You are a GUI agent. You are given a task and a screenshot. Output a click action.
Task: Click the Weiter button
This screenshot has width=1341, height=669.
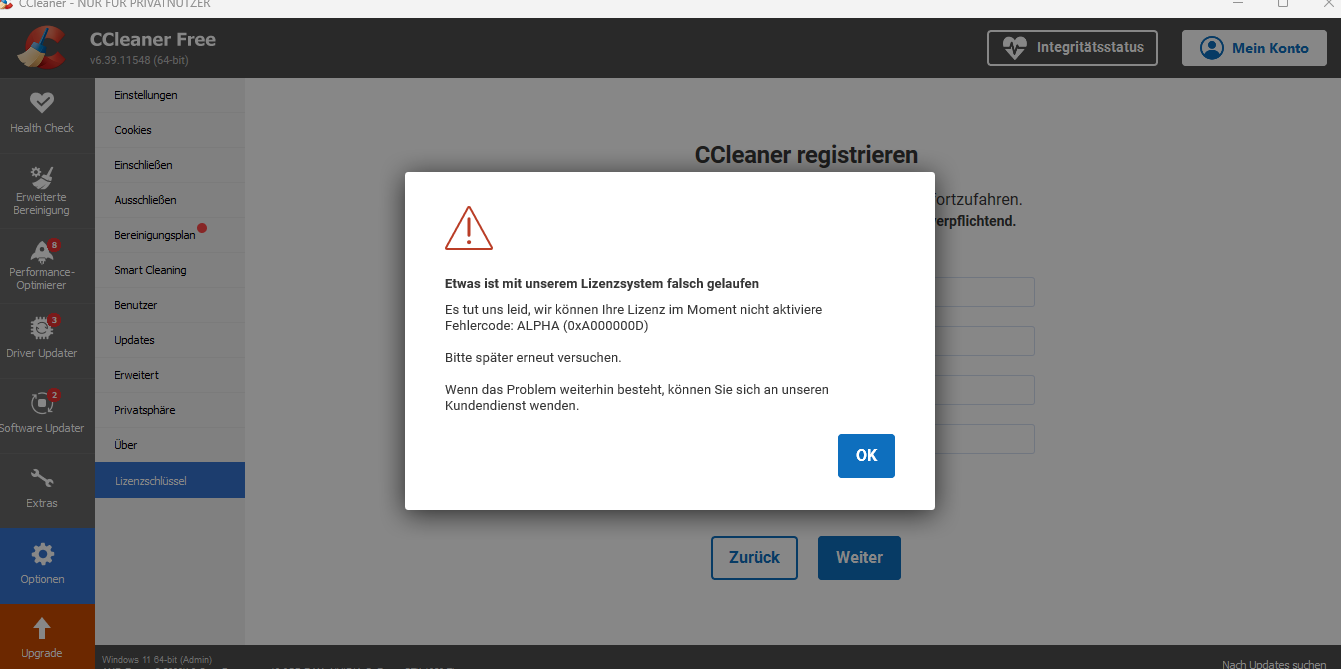click(859, 558)
